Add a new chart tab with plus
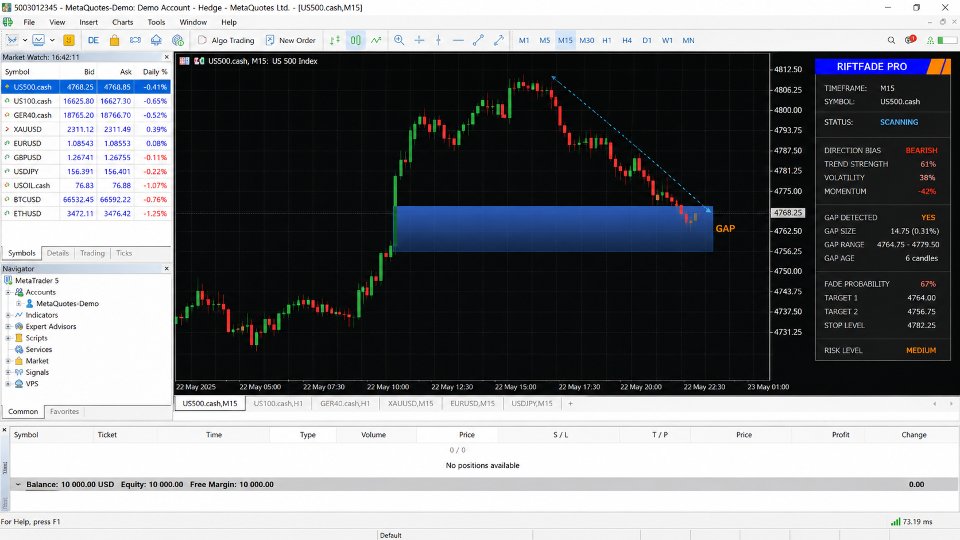The height and width of the screenshot is (540, 960). tap(570, 403)
